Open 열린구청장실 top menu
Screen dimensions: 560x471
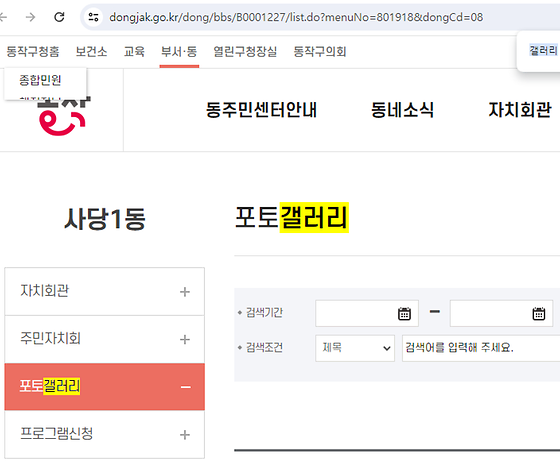pyautogui.click(x=245, y=52)
